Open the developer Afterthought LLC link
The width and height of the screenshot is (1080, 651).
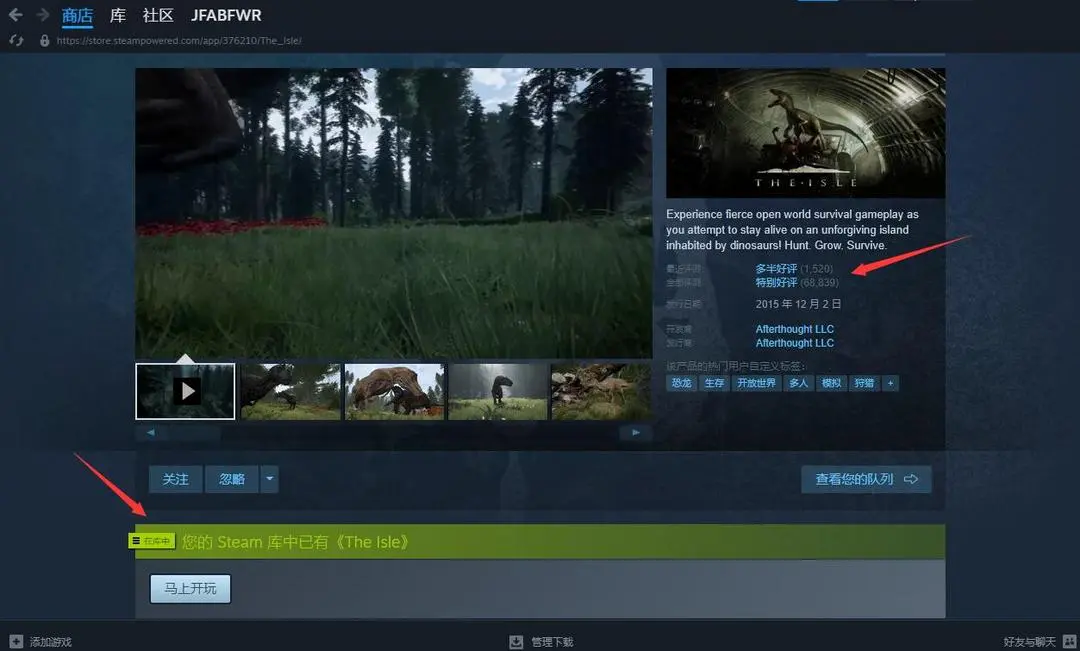click(795, 329)
